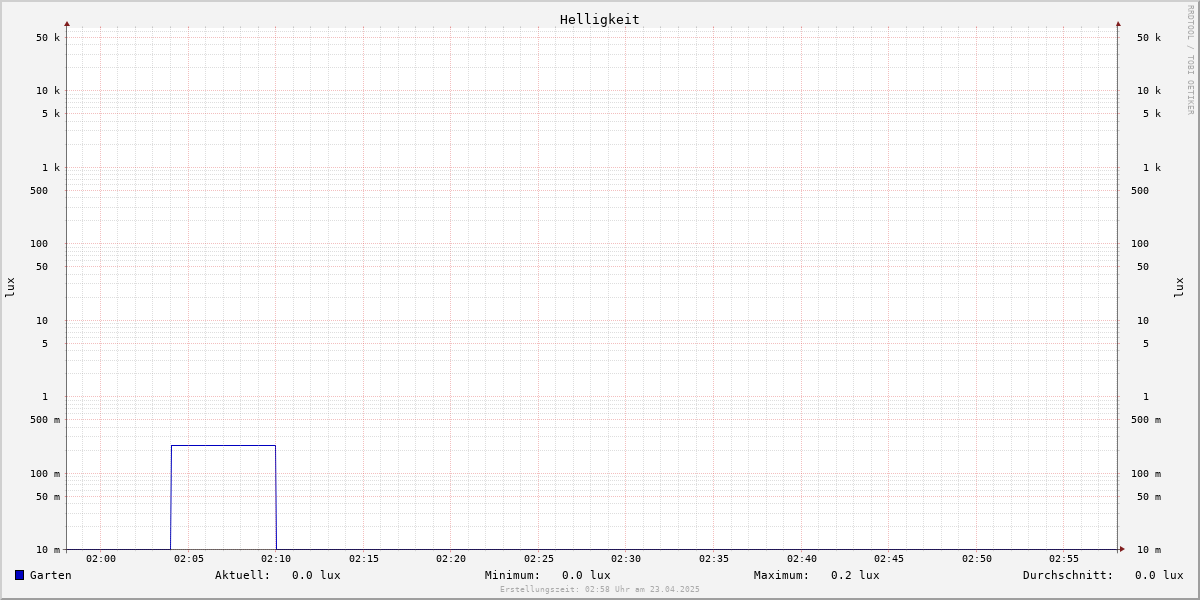This screenshot has height=600, width=1200.
Task: Click the 500 m label on left axis
Action: [x=45, y=420]
